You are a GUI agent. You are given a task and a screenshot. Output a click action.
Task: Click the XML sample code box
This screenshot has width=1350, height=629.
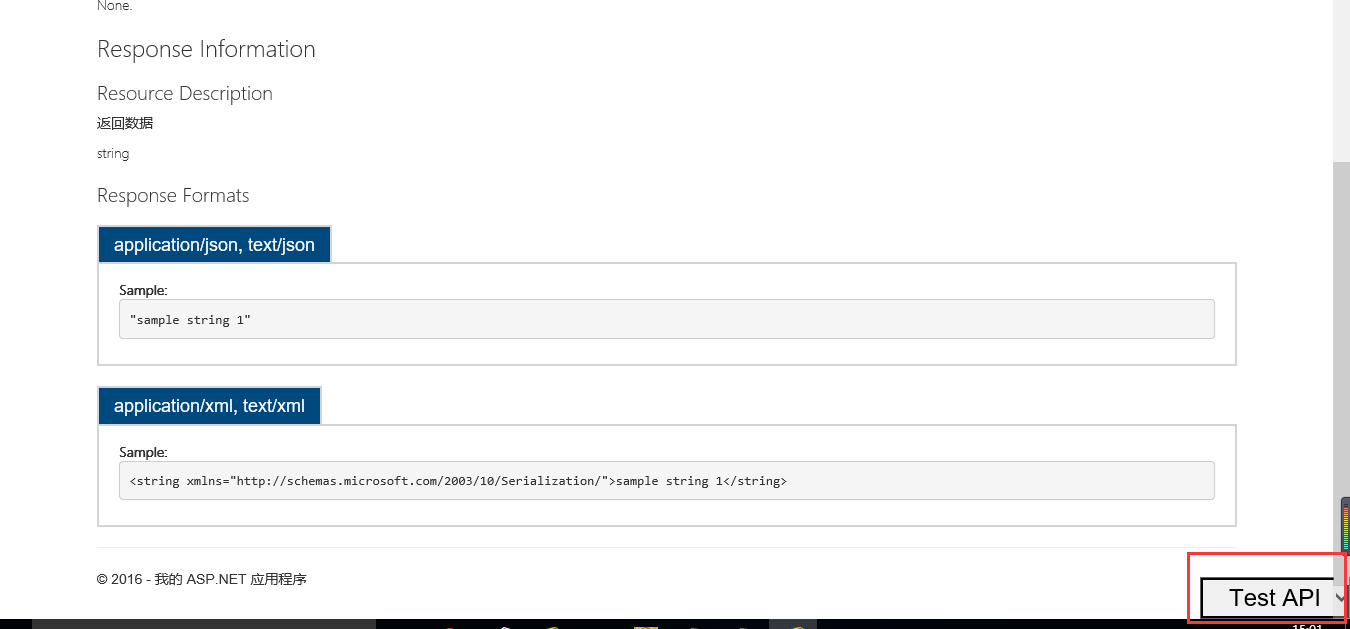tap(666, 480)
